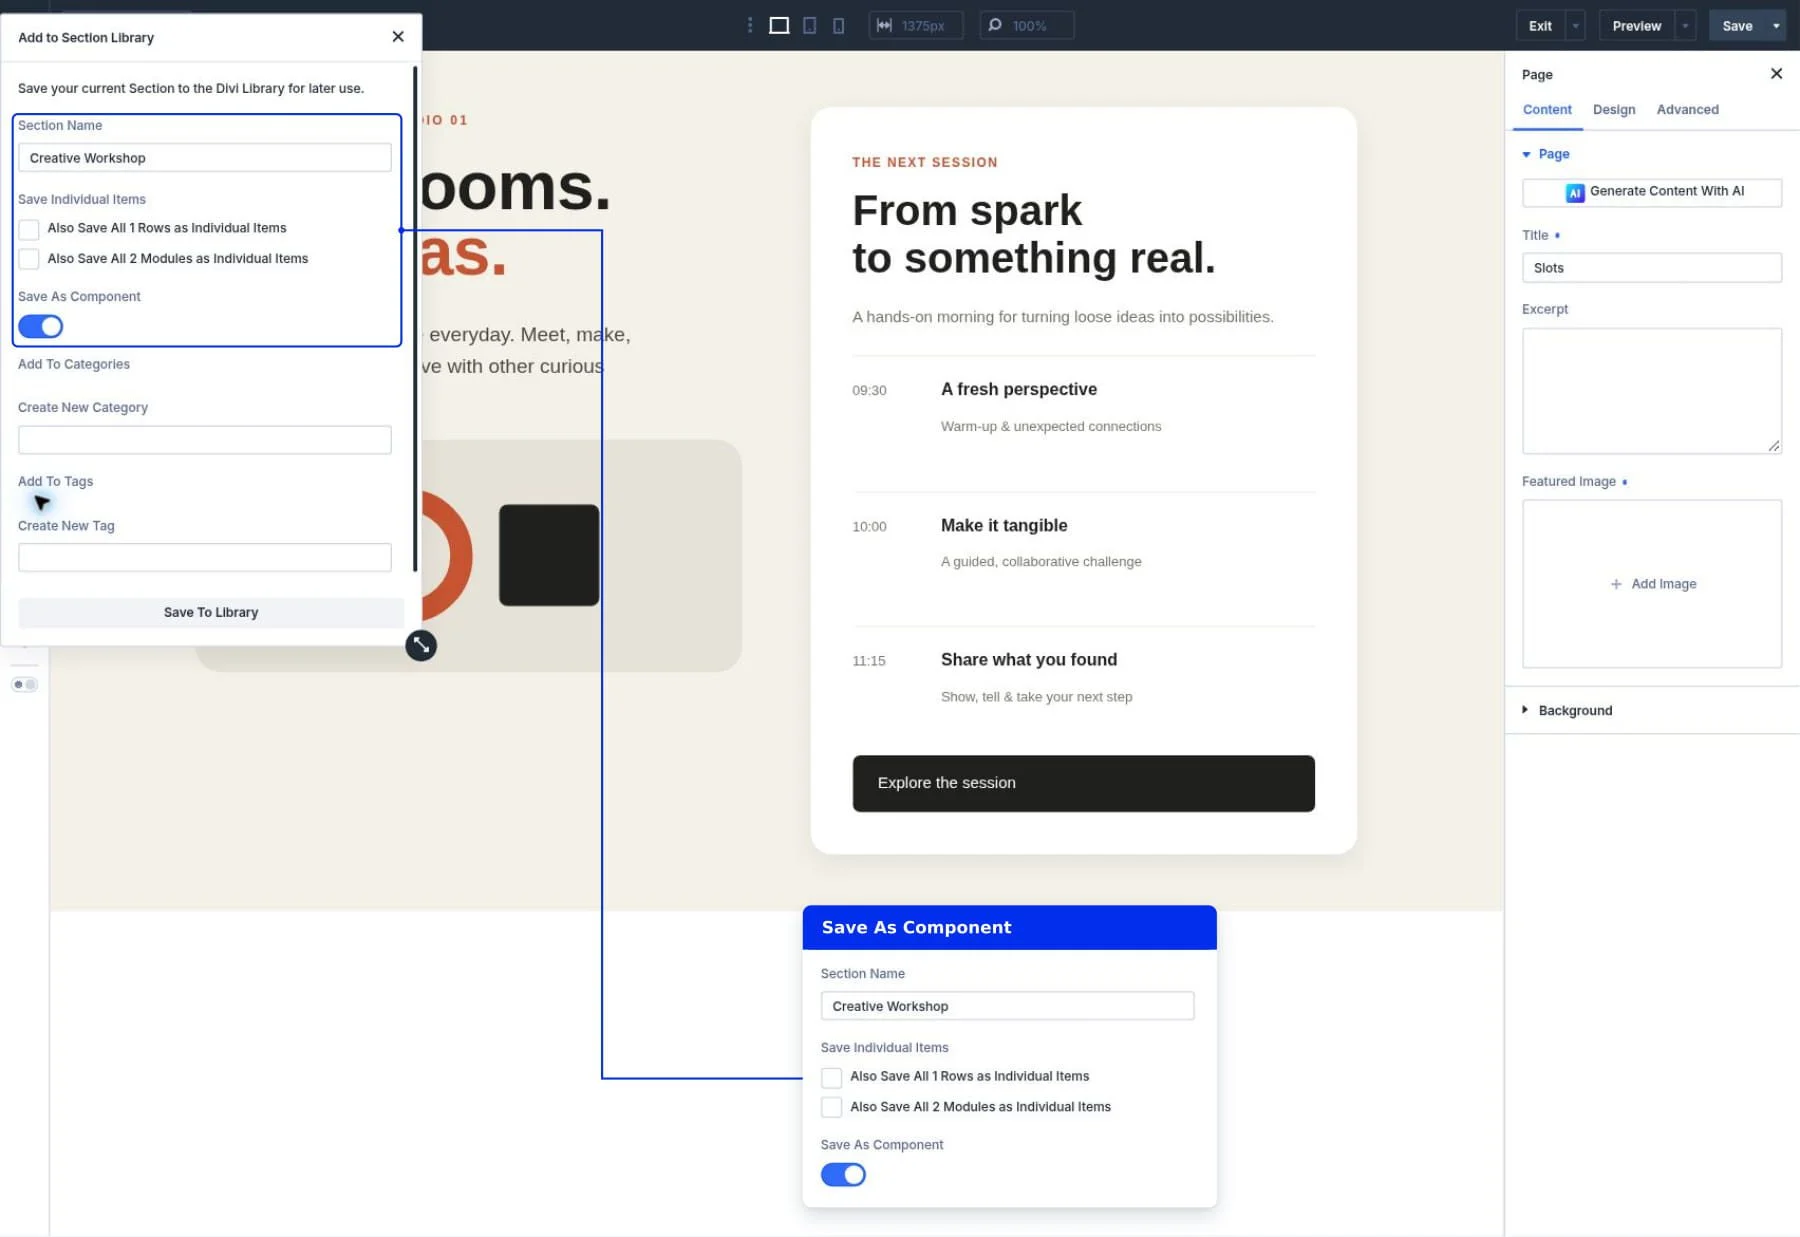Click the Section Name field in library dialog
This screenshot has height=1237, width=1800.
(x=205, y=158)
